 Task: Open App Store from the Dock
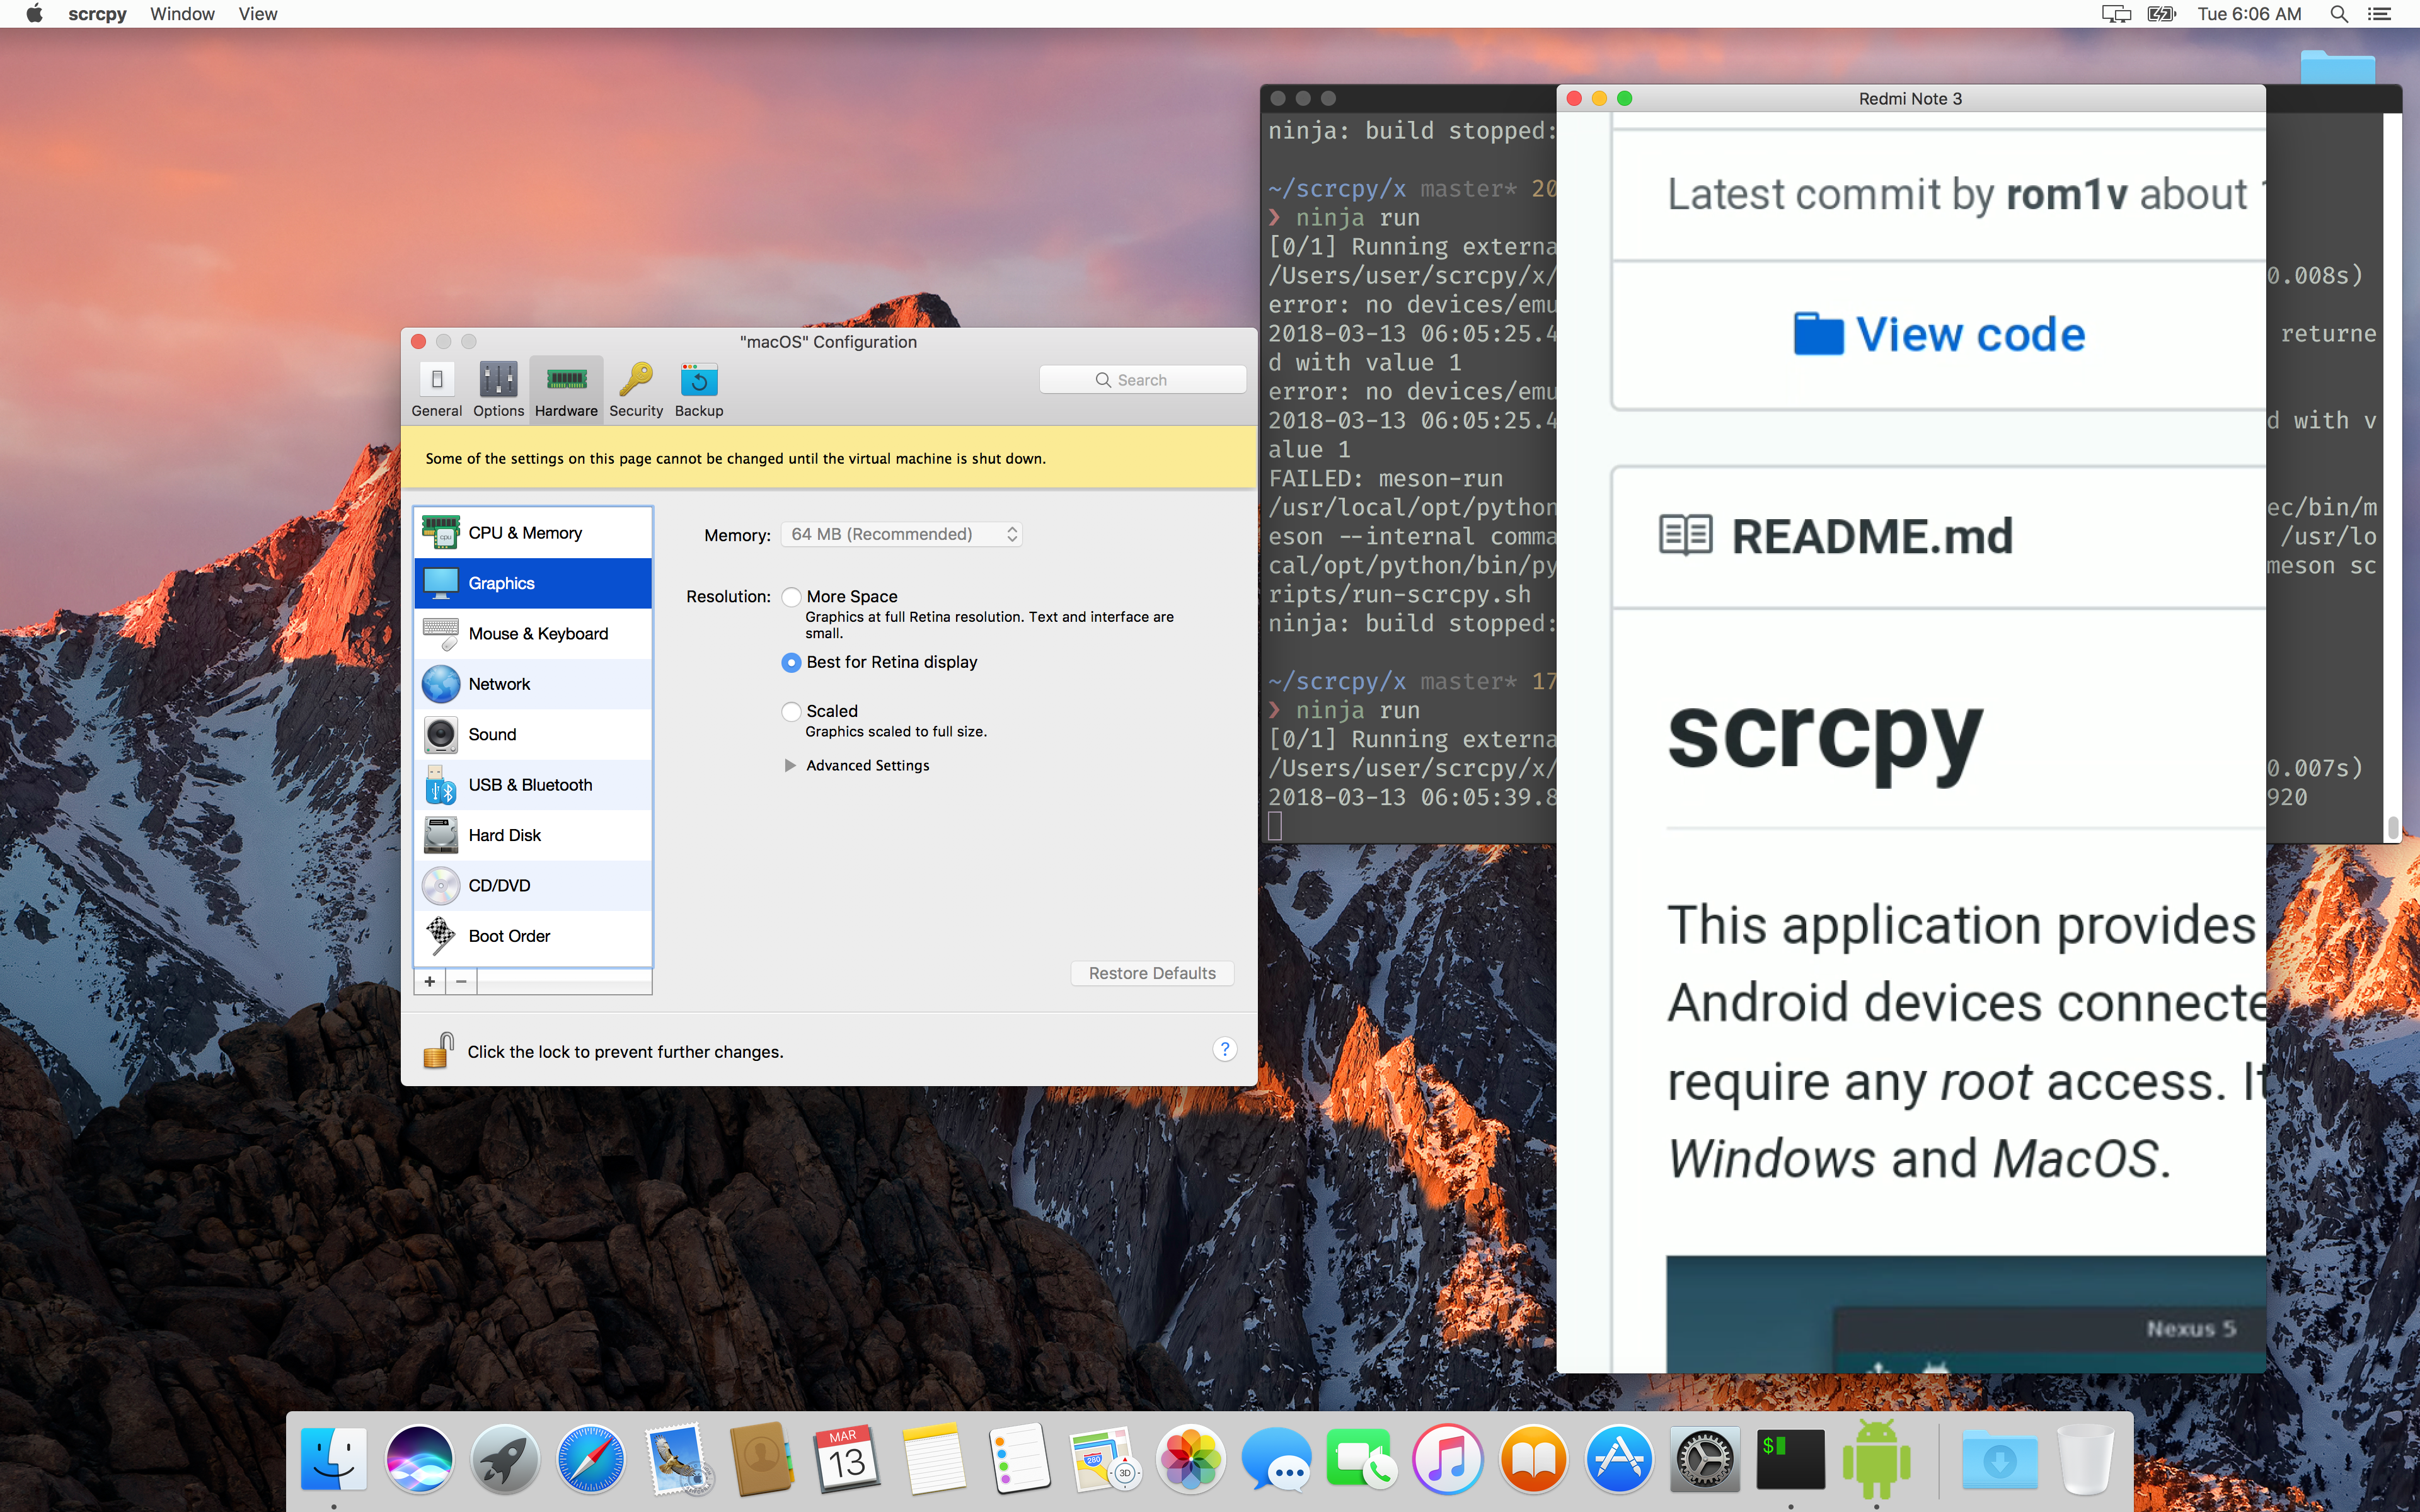[x=1619, y=1459]
